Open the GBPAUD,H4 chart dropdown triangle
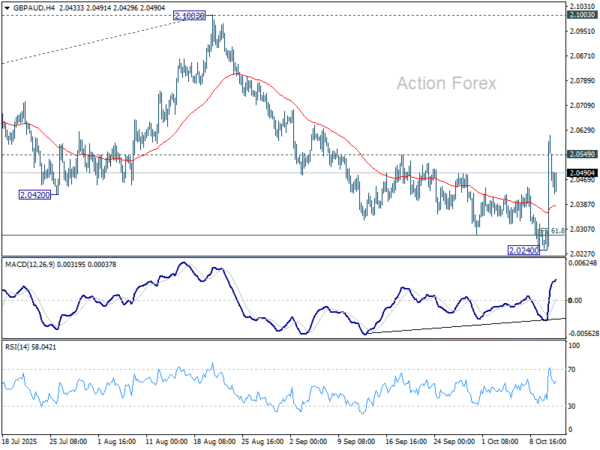Image resolution: width=600 pixels, height=450 pixels. pos(7,7)
